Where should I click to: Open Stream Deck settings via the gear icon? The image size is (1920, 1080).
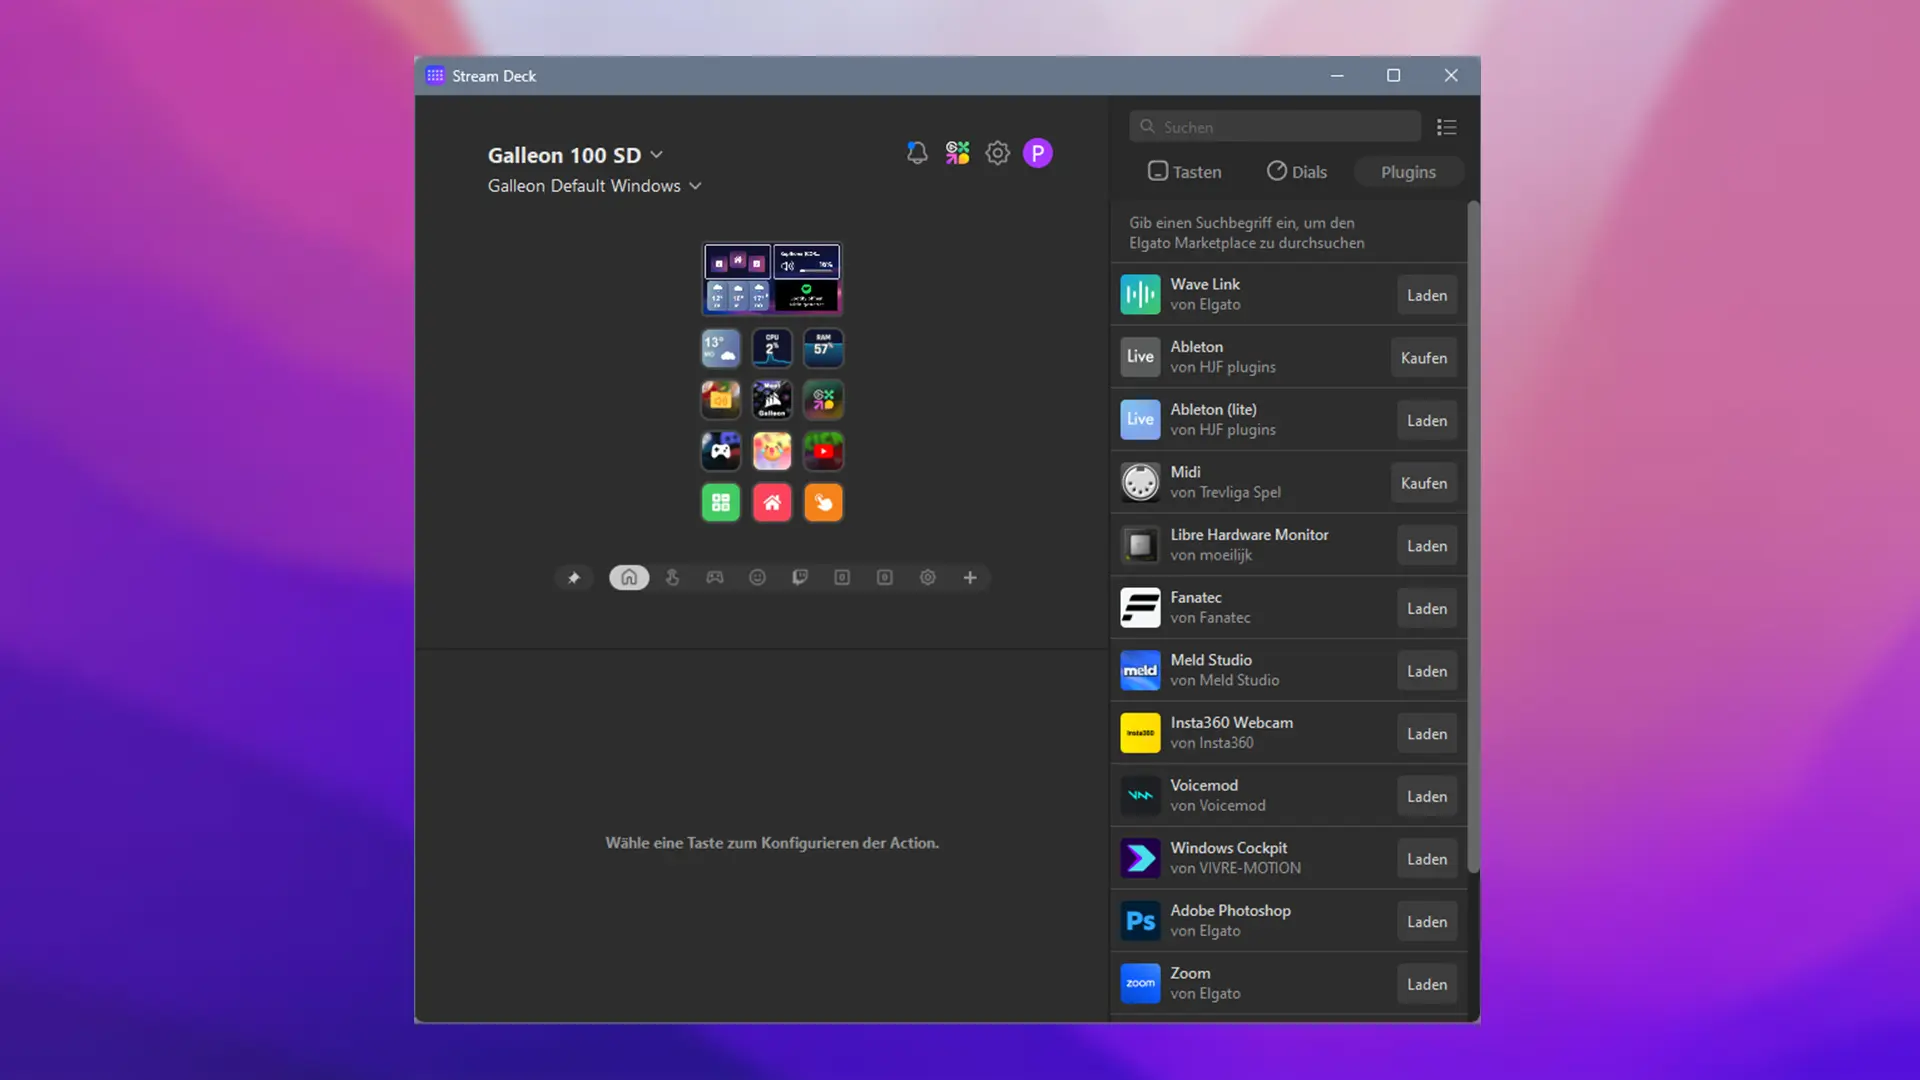[x=997, y=153]
